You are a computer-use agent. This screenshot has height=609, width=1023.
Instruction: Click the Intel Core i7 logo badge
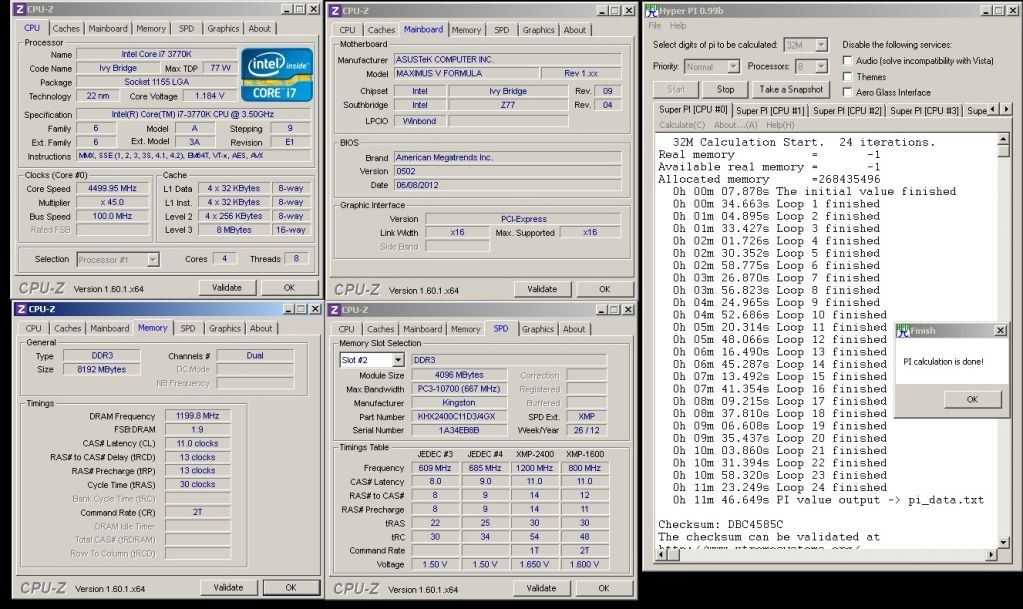(x=277, y=74)
